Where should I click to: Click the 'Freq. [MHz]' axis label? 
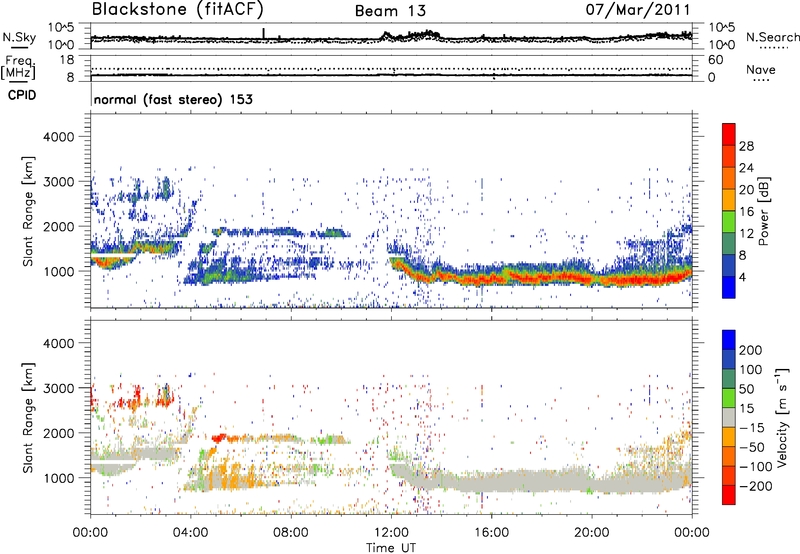[19, 67]
